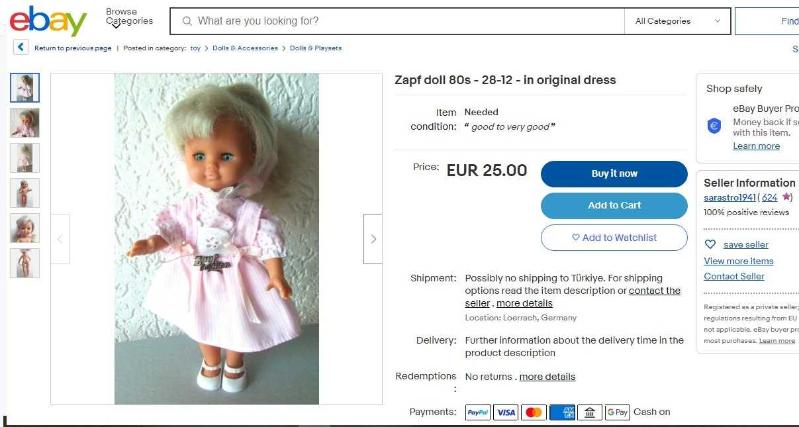Click the Add to Cart button
The height and width of the screenshot is (427, 799).
tap(614, 205)
